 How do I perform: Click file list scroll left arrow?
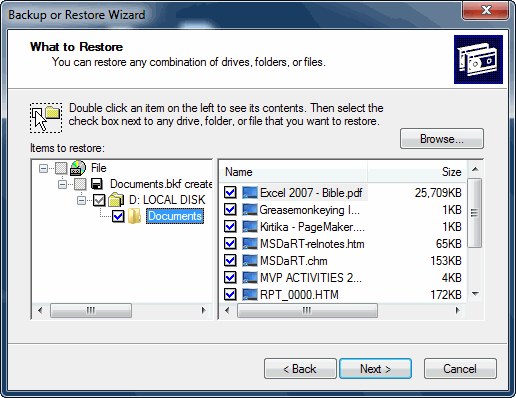[x=227, y=311]
